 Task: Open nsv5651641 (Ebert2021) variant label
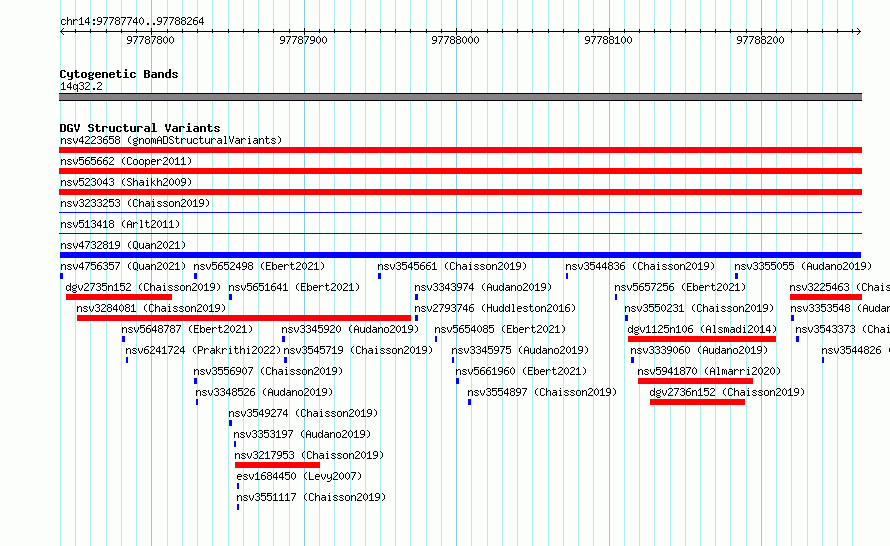coord(295,287)
